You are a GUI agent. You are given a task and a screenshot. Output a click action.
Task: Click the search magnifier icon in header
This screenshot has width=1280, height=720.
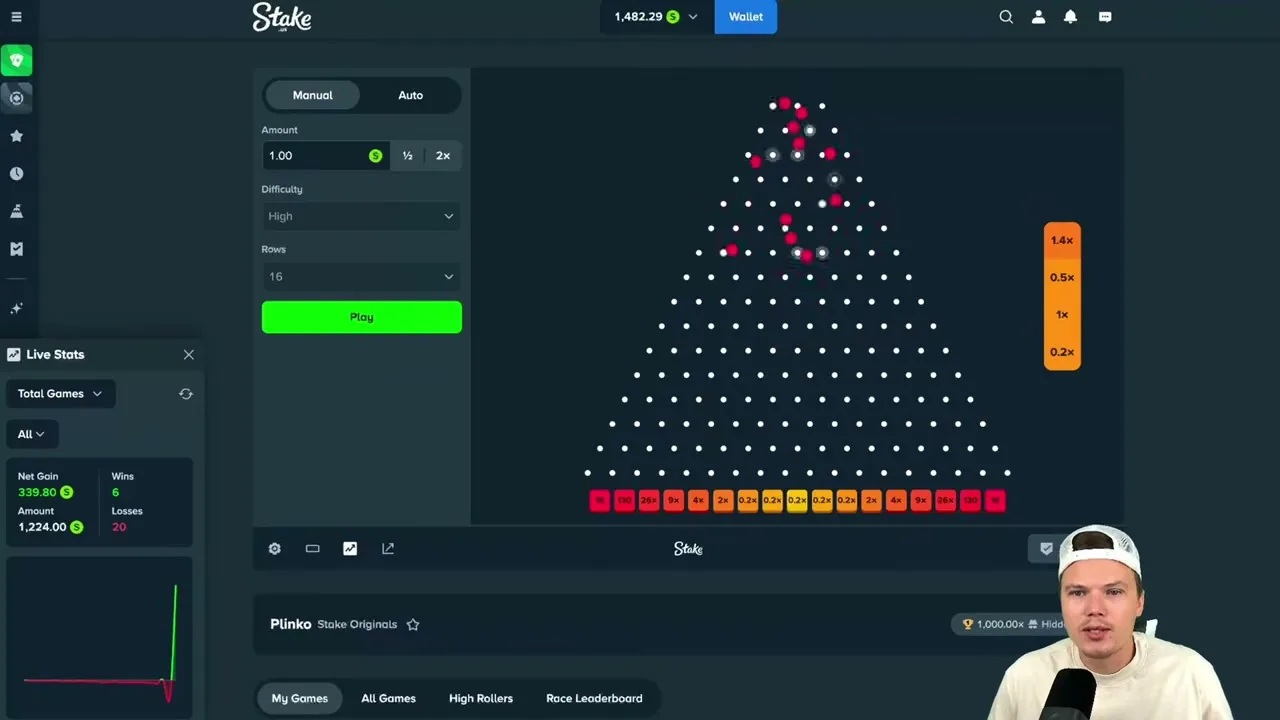pyautogui.click(x=1006, y=17)
